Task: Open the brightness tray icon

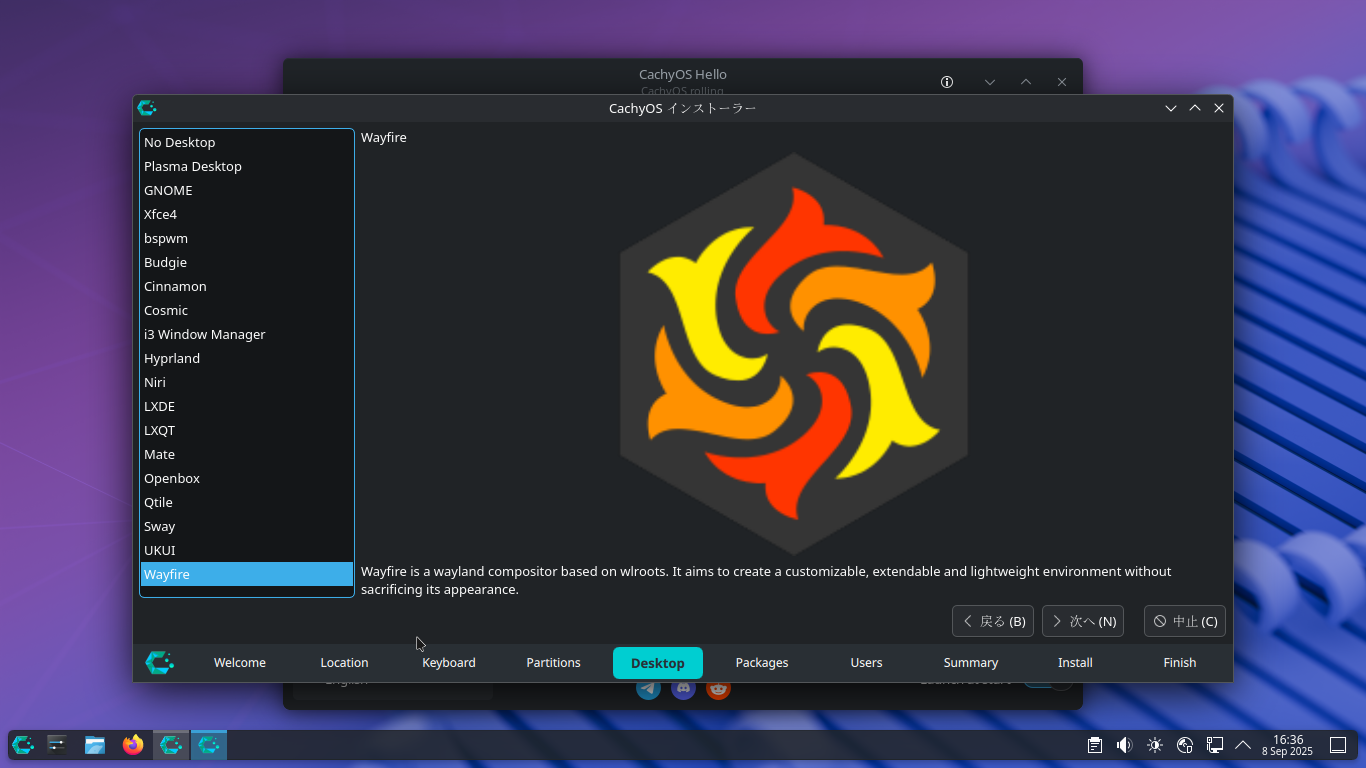Action: tap(1155, 745)
